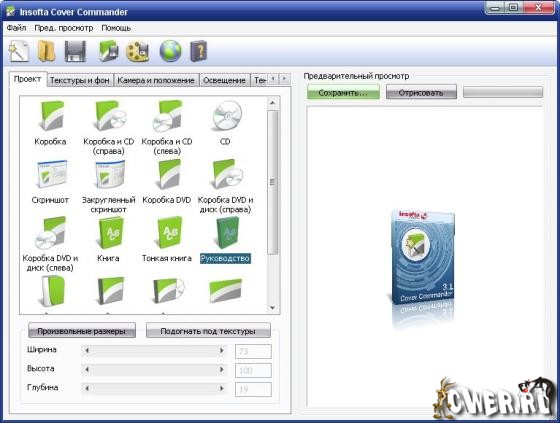Select Коробка DVD и диск (справа) template
This screenshot has height=423, width=560.
point(225,186)
